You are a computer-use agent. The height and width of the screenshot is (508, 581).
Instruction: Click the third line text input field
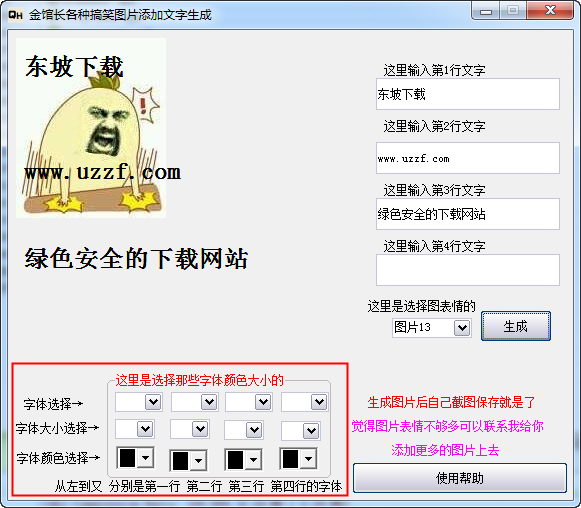[468, 214]
